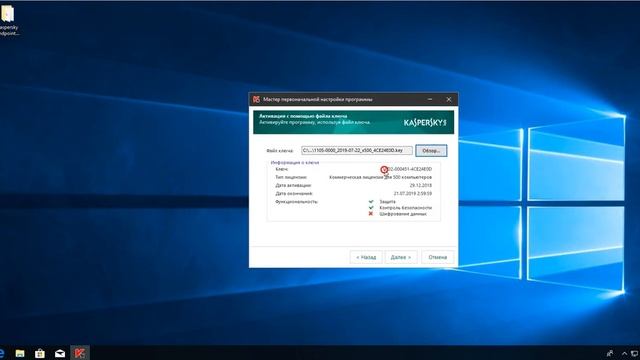Minimize the setup wizard window
This screenshot has width=640, height=360.
pos(430,99)
